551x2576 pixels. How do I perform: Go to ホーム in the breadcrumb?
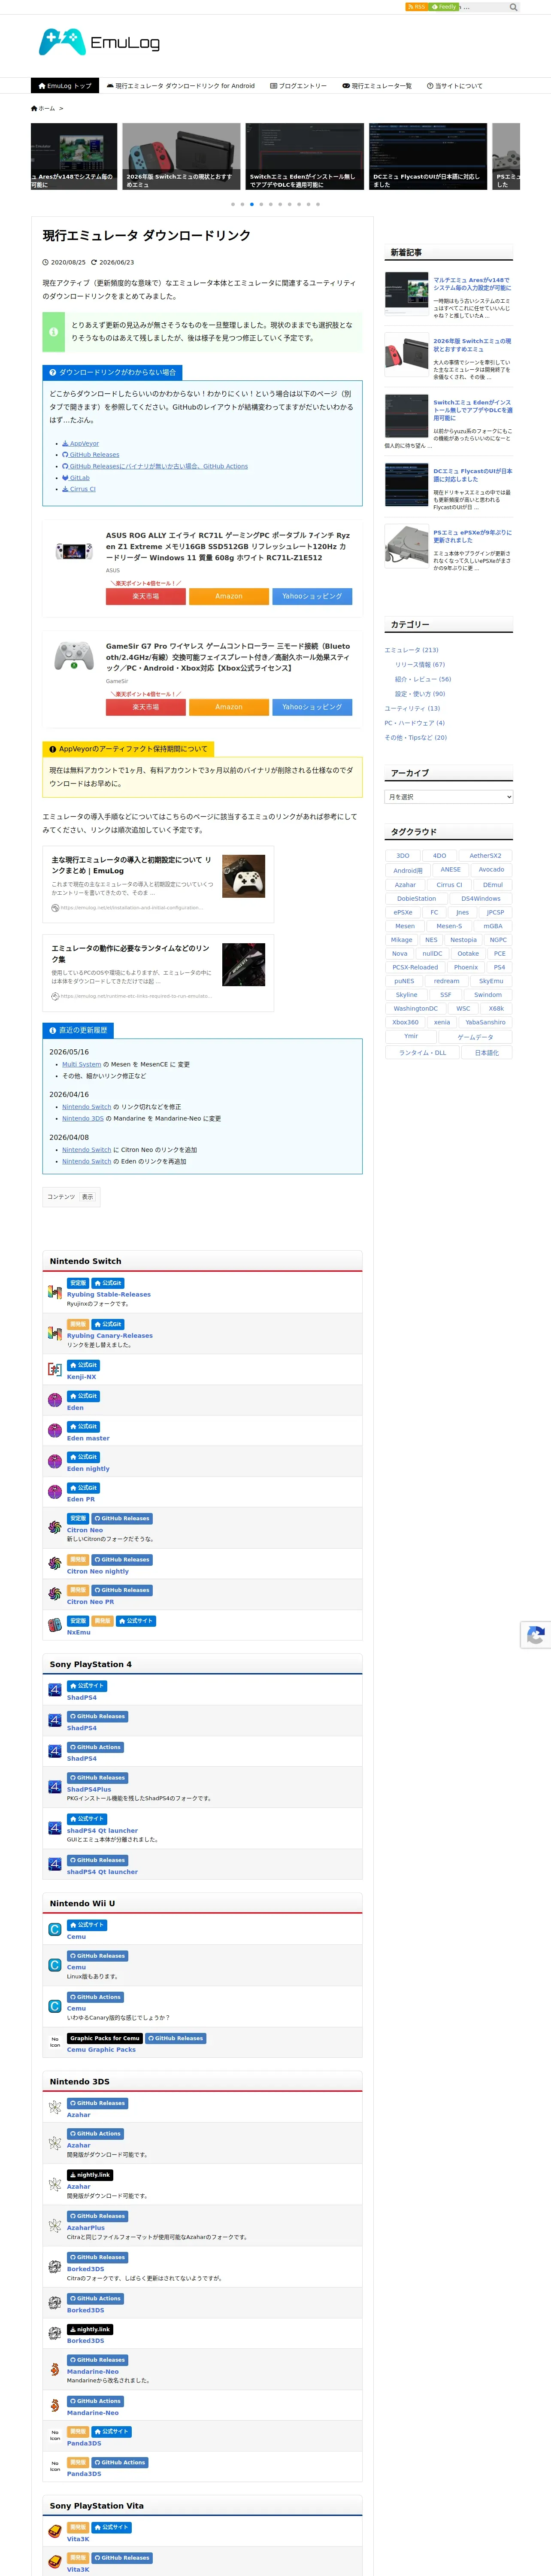(43, 108)
